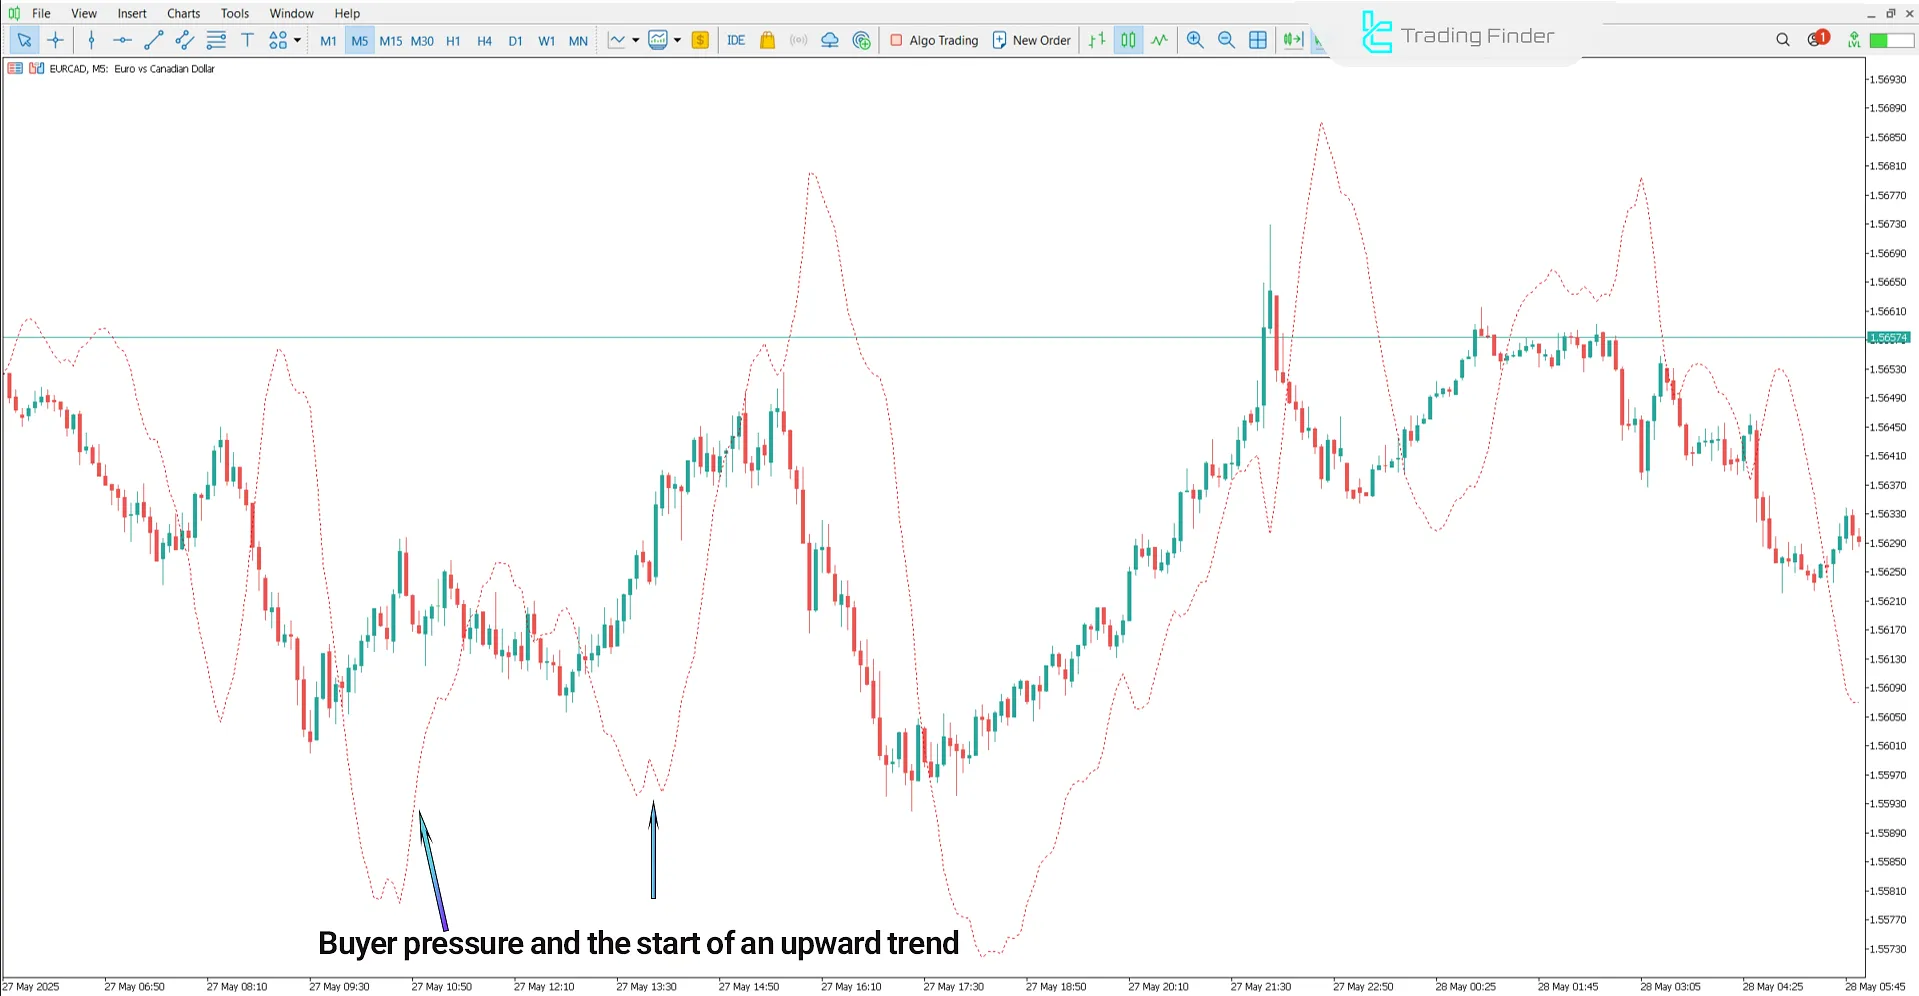Image resolution: width=1919 pixels, height=996 pixels.
Task: Click the current price label on price axis
Action: coord(1888,338)
